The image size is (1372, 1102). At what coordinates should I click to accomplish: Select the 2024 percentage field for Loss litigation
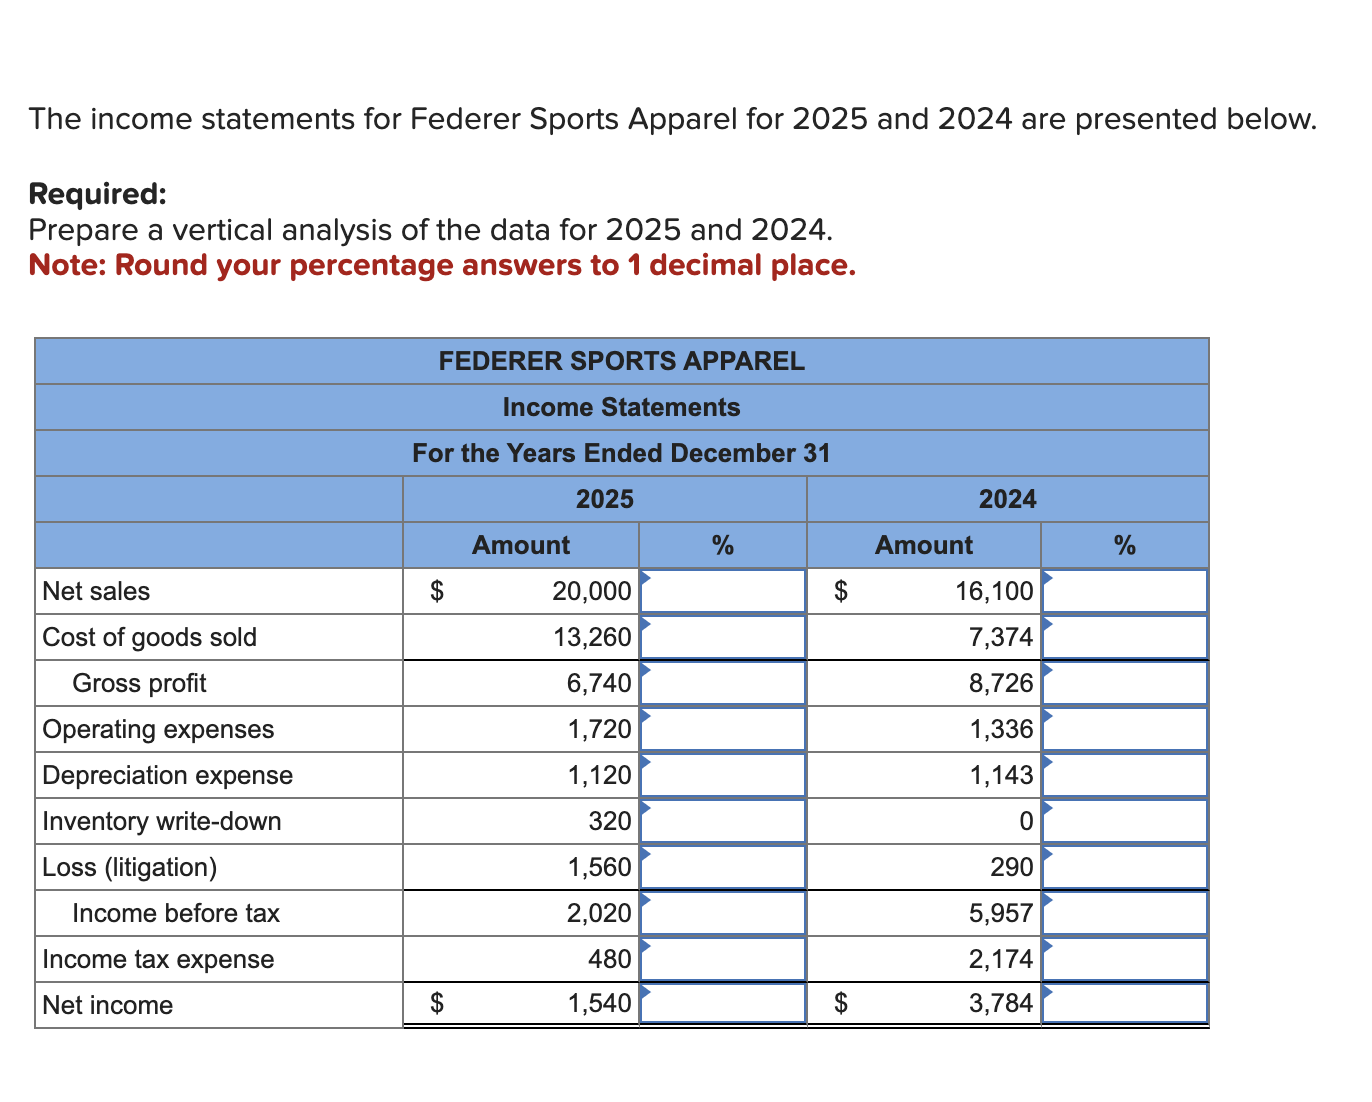click(1124, 867)
